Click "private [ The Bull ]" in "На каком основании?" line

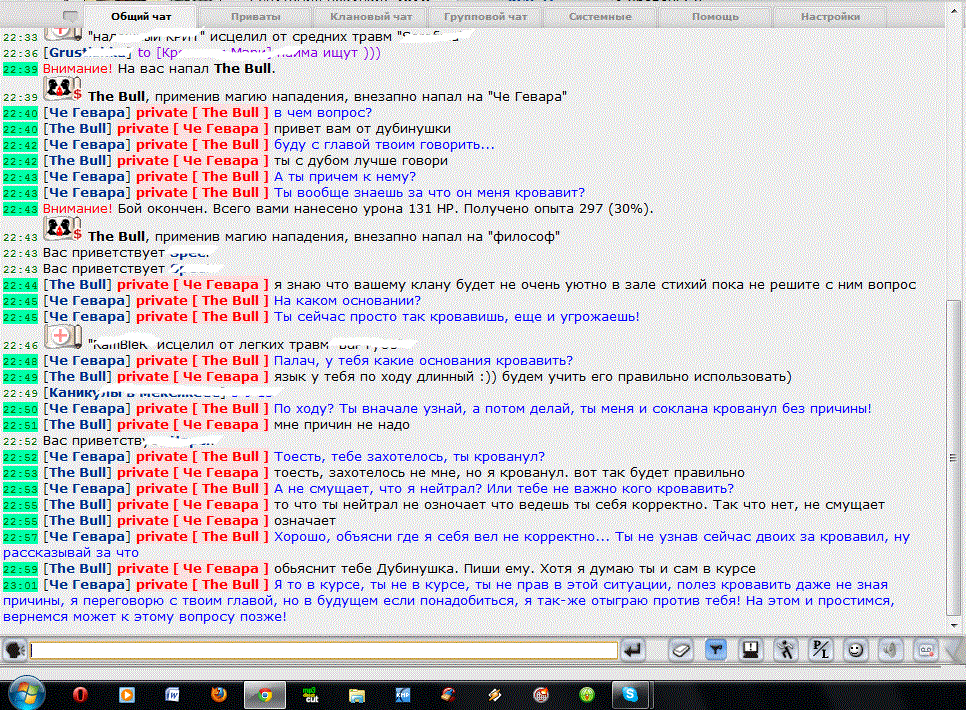coord(202,301)
